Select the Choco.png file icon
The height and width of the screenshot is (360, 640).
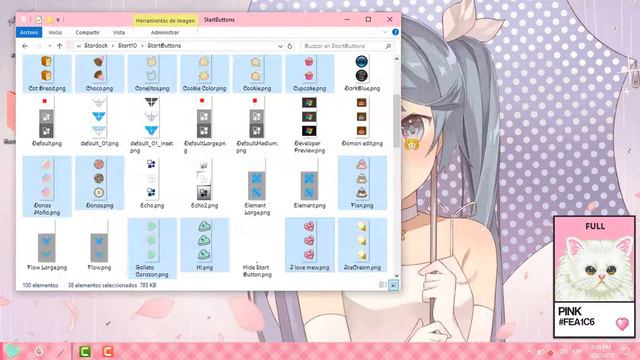point(100,73)
